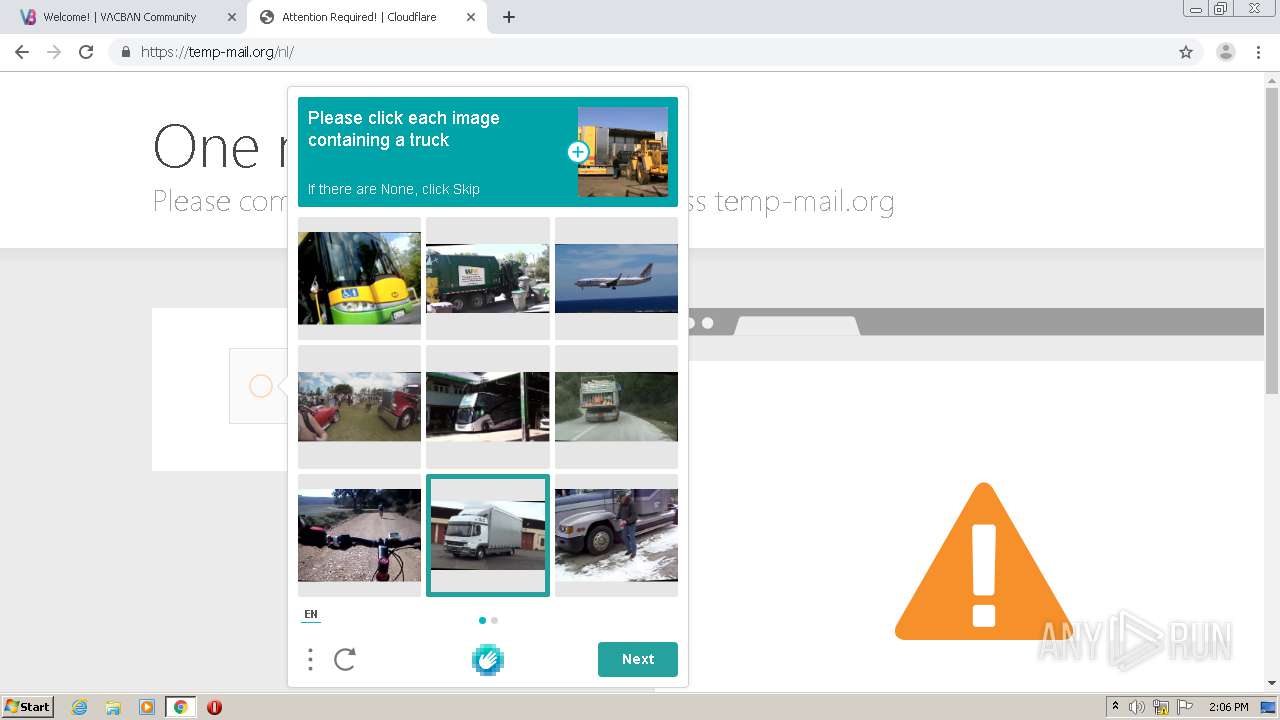Select the snowy truck with person image
1280x720 pixels.
[616, 535]
